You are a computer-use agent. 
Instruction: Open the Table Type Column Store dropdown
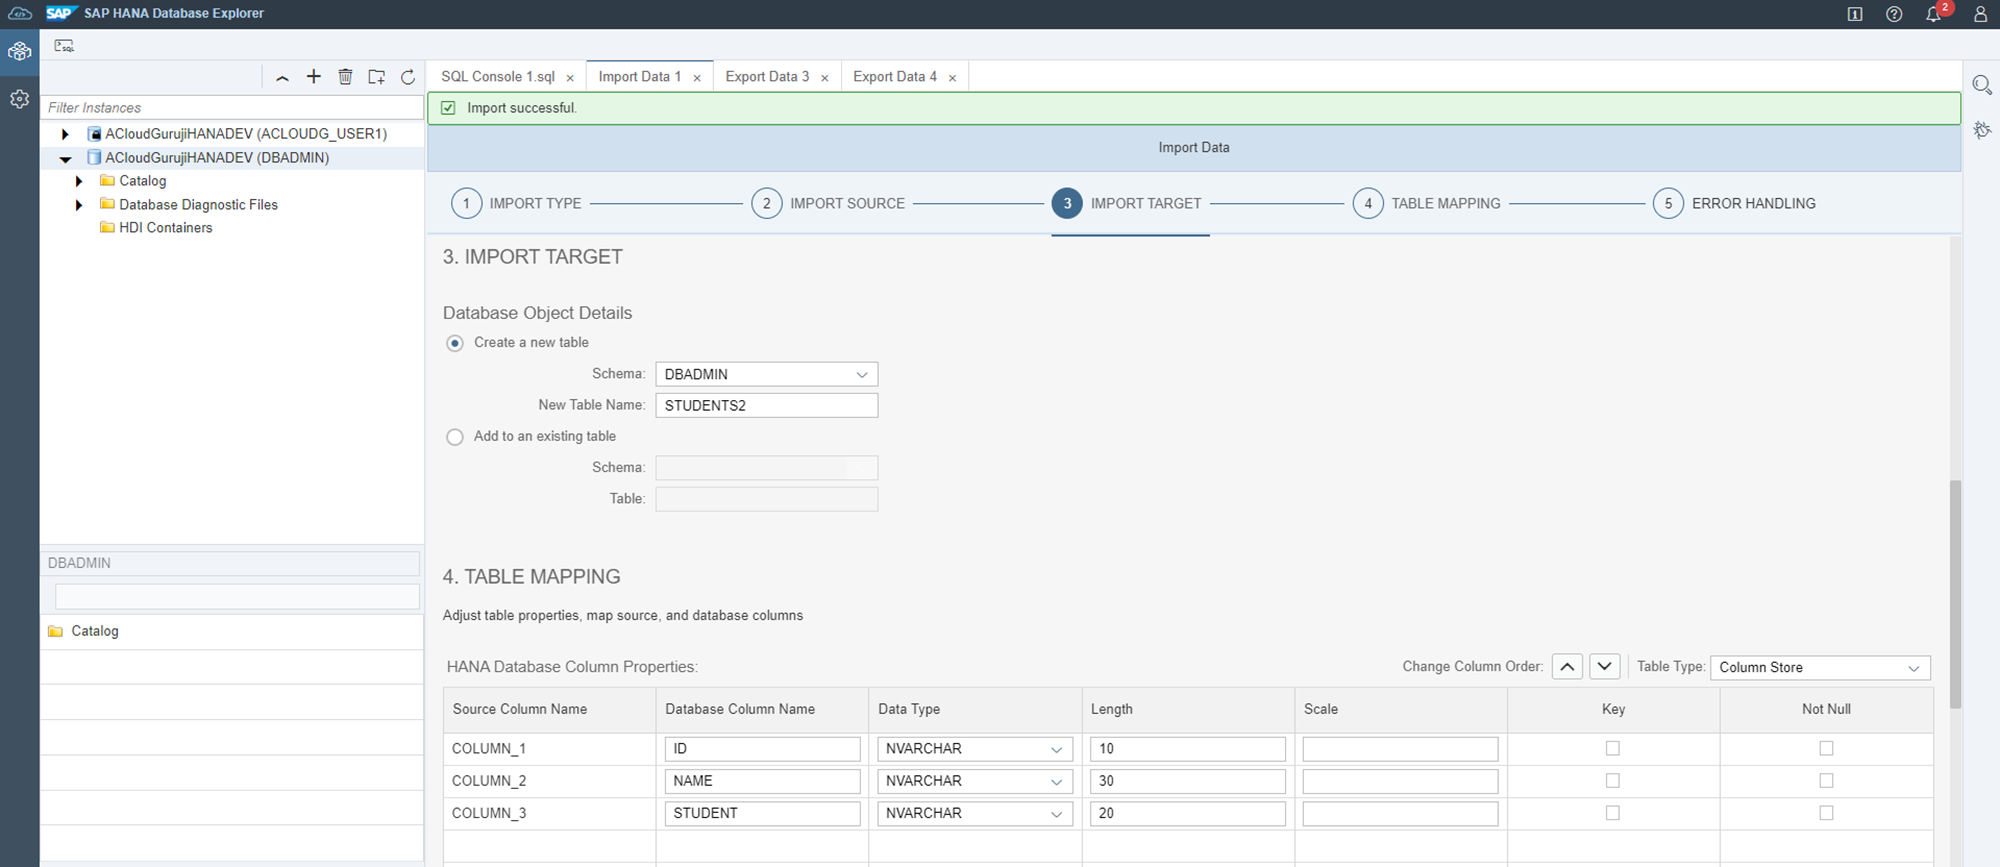click(1819, 668)
